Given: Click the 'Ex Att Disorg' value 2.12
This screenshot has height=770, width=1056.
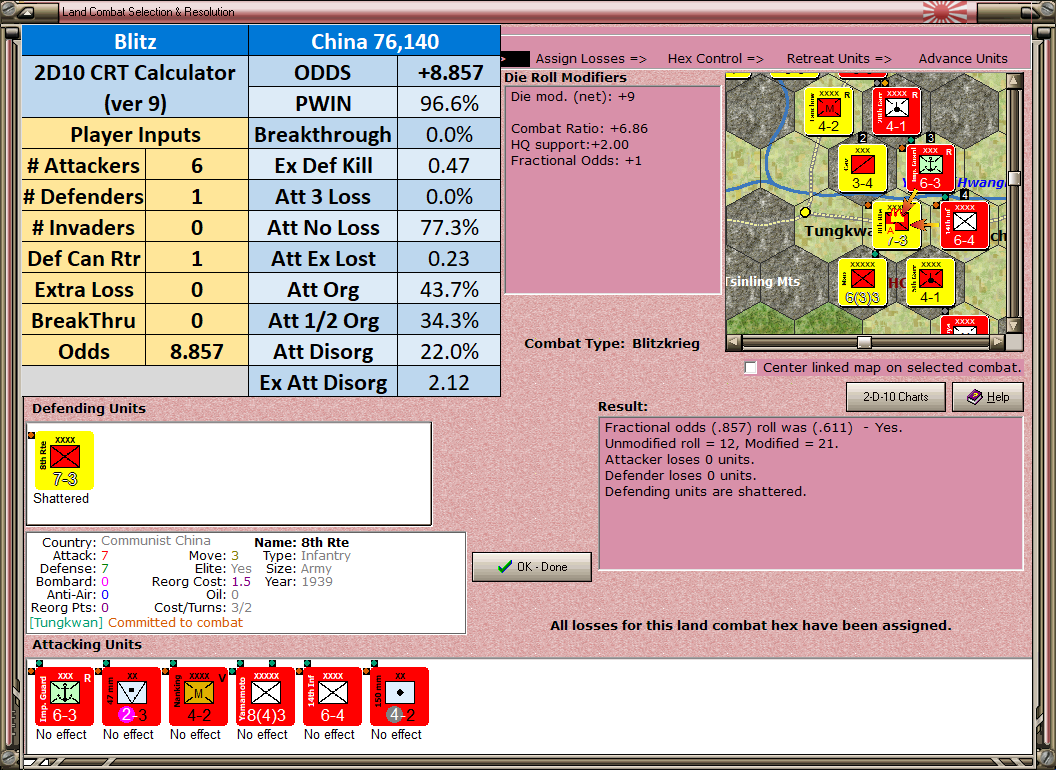Looking at the screenshot, I should point(449,383).
